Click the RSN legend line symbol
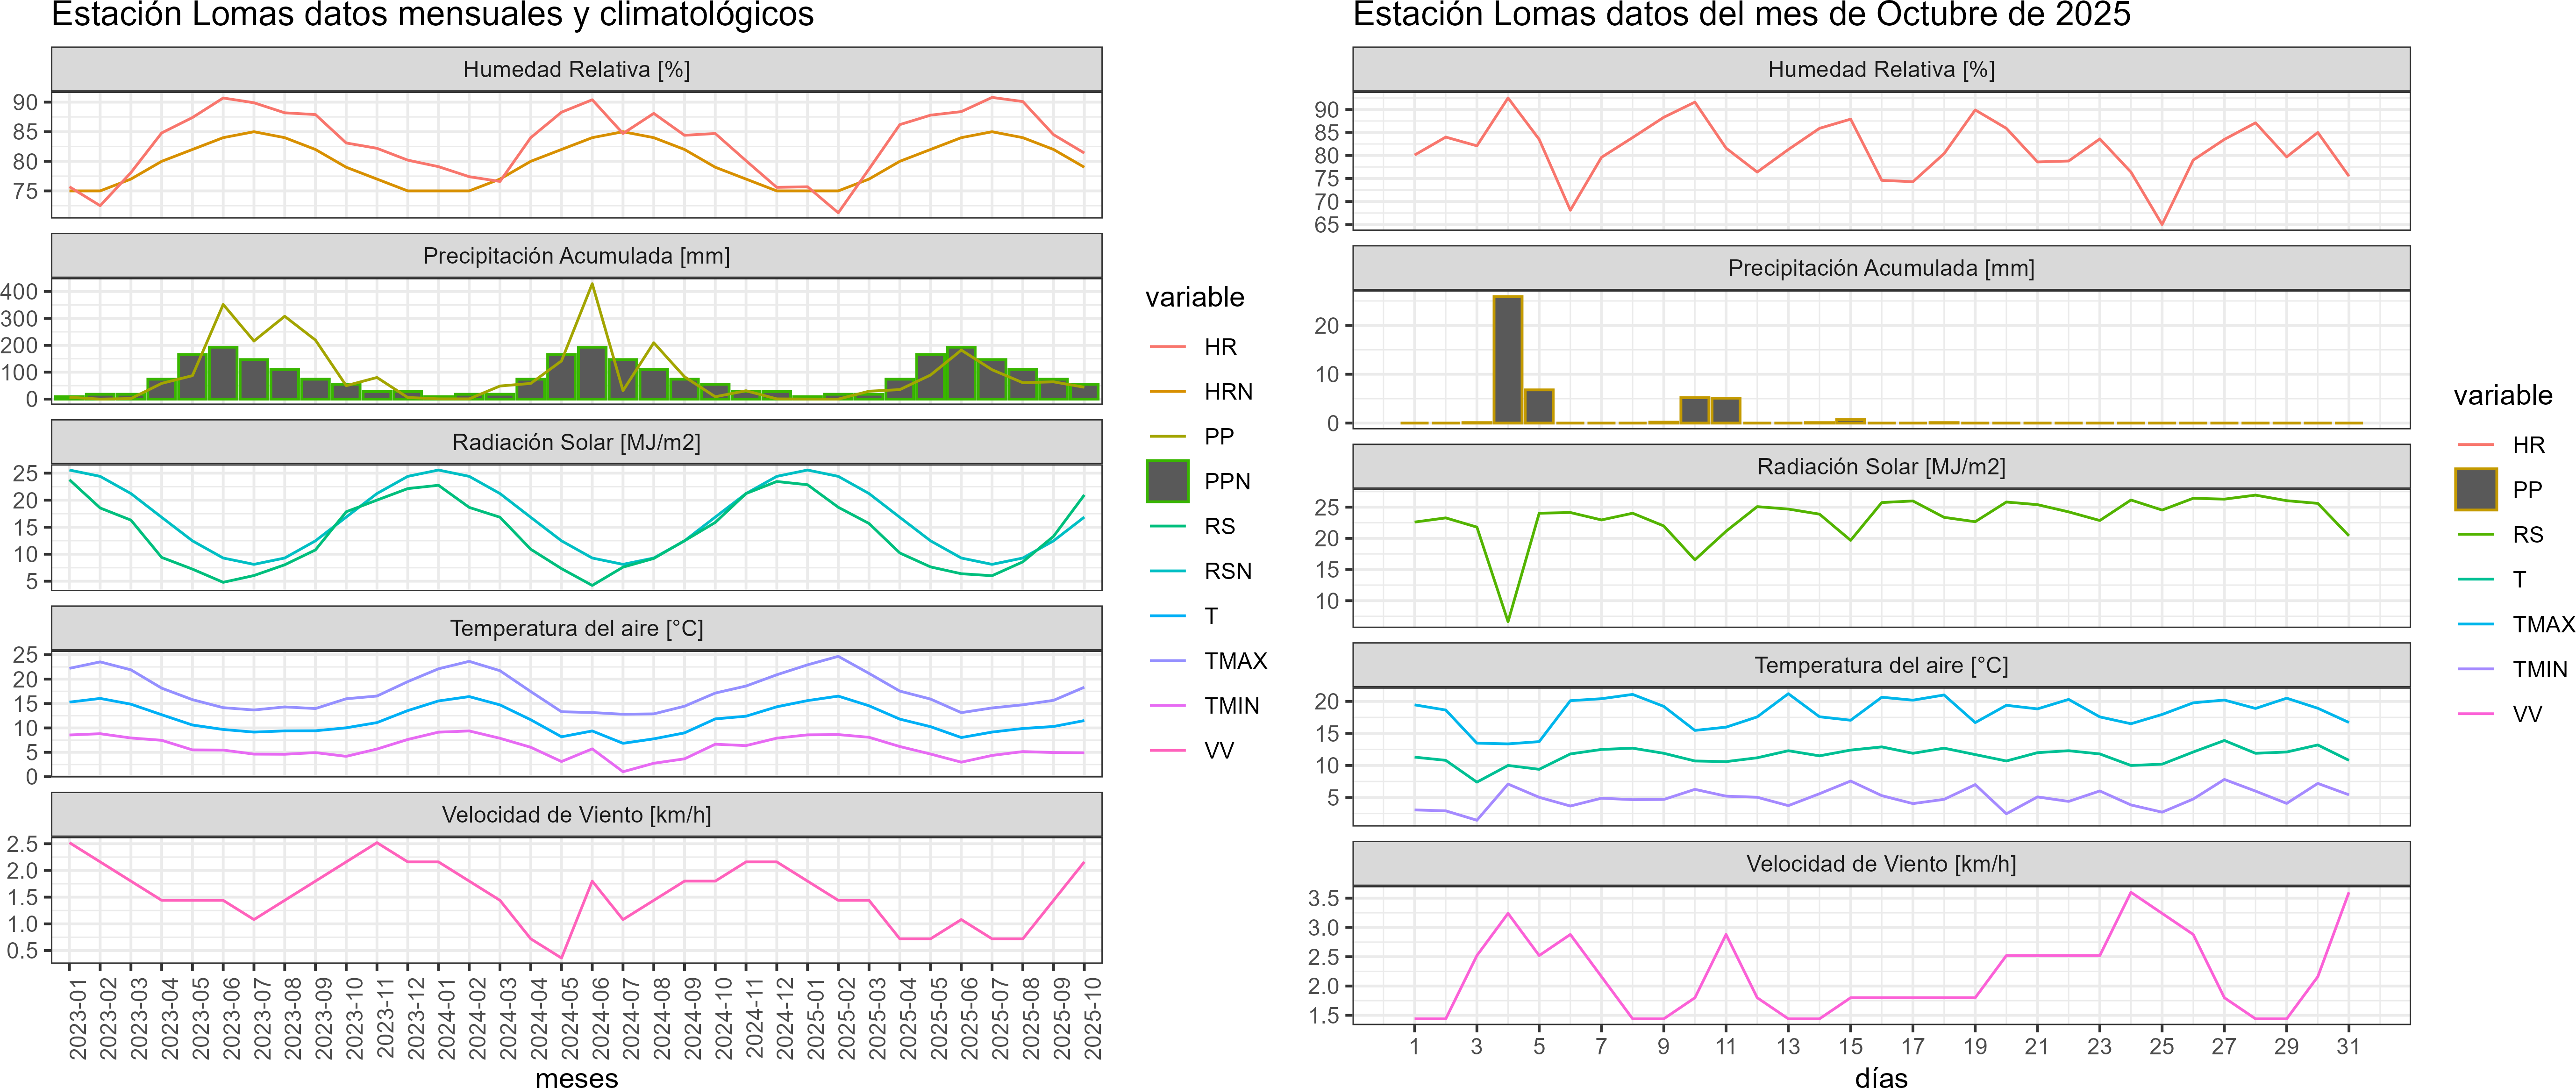The height and width of the screenshot is (1088, 2576). tap(1167, 571)
